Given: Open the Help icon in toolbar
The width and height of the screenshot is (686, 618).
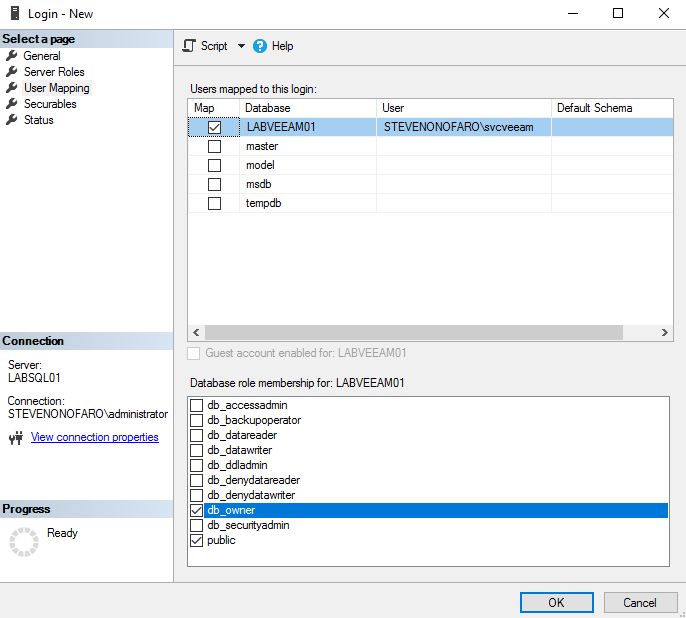Looking at the screenshot, I should [x=261, y=46].
